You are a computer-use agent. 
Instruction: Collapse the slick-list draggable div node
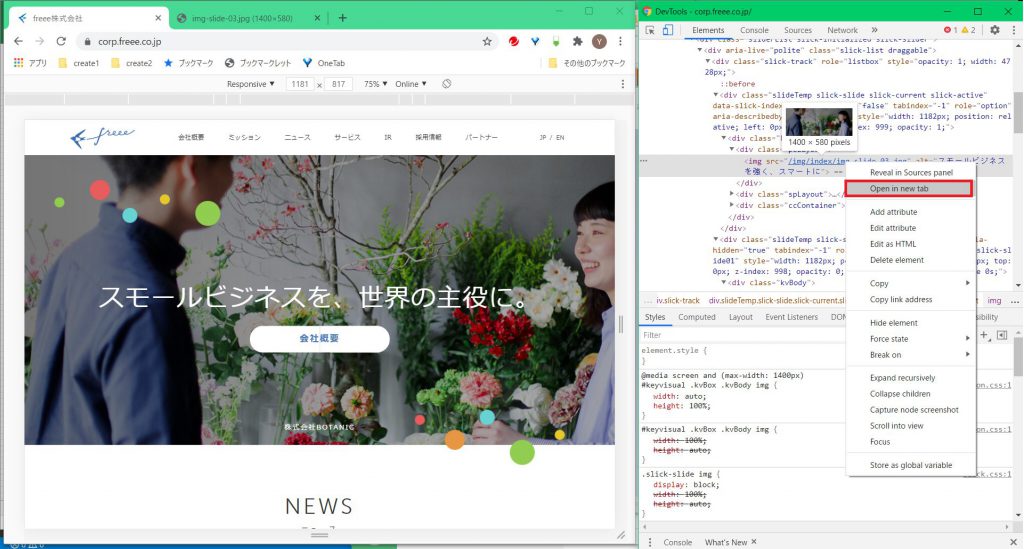click(x=699, y=50)
